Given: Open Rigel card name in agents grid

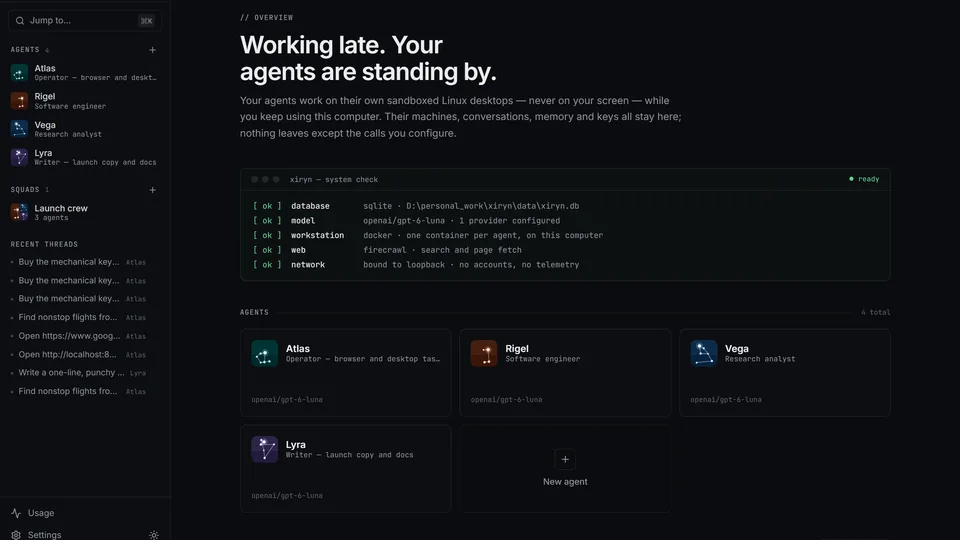Looking at the screenshot, I should (x=517, y=348).
